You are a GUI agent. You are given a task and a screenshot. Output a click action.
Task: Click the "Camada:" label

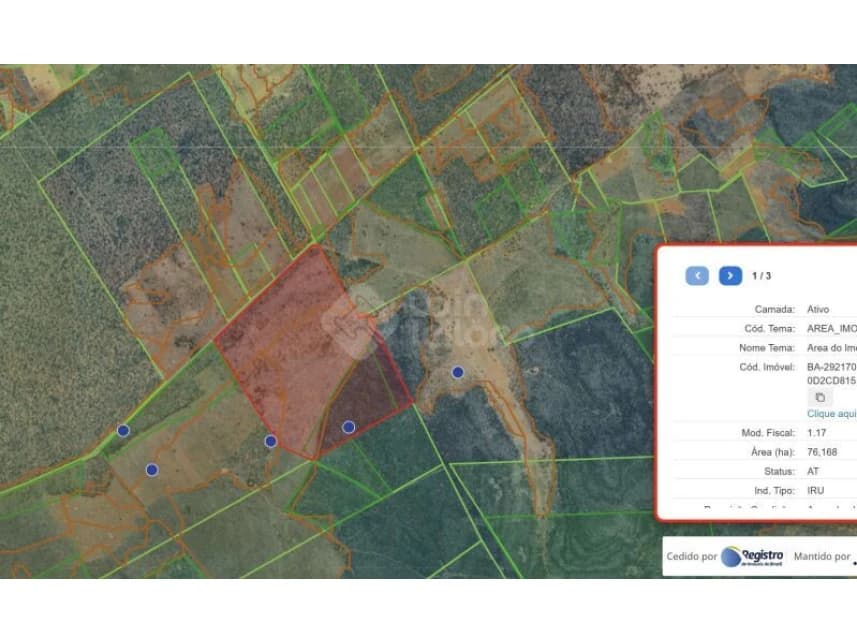tap(774, 309)
